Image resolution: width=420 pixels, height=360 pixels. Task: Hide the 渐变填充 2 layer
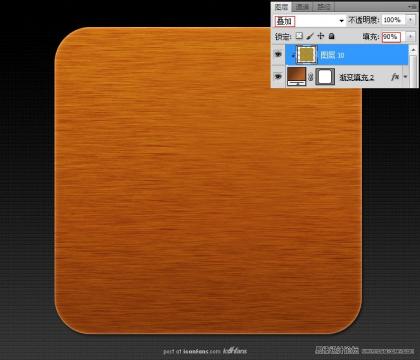click(x=278, y=77)
